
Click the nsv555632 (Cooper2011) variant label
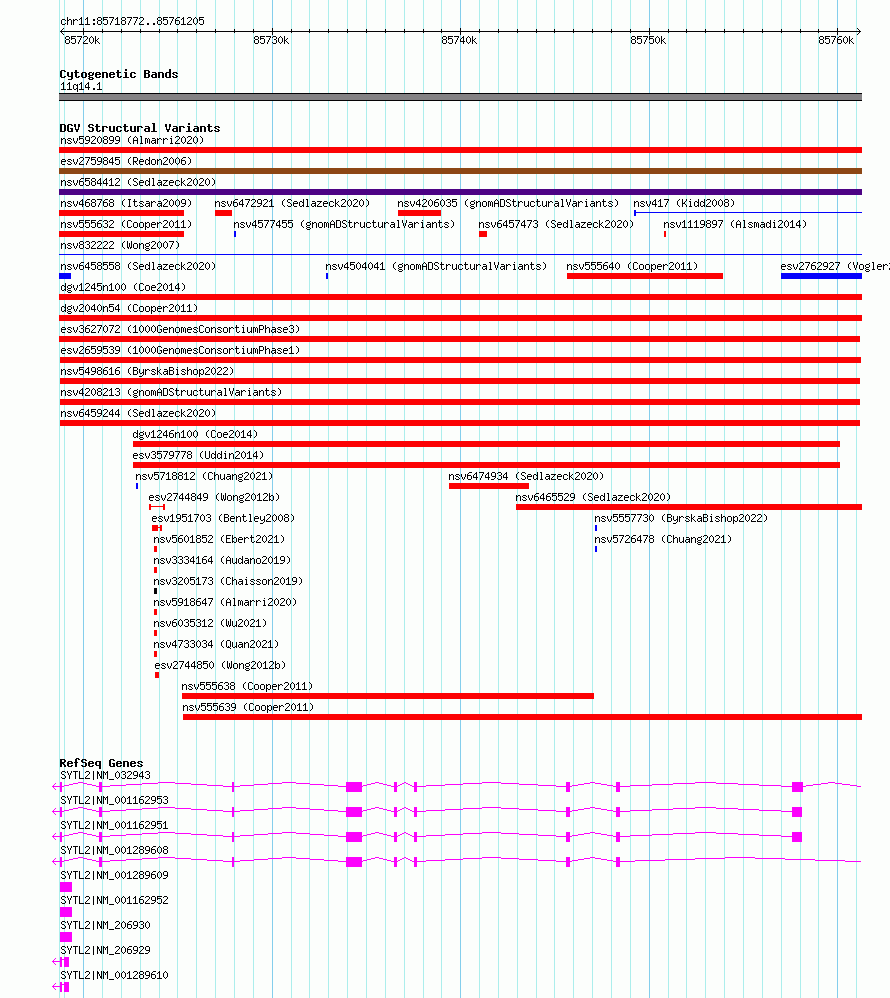(126, 224)
